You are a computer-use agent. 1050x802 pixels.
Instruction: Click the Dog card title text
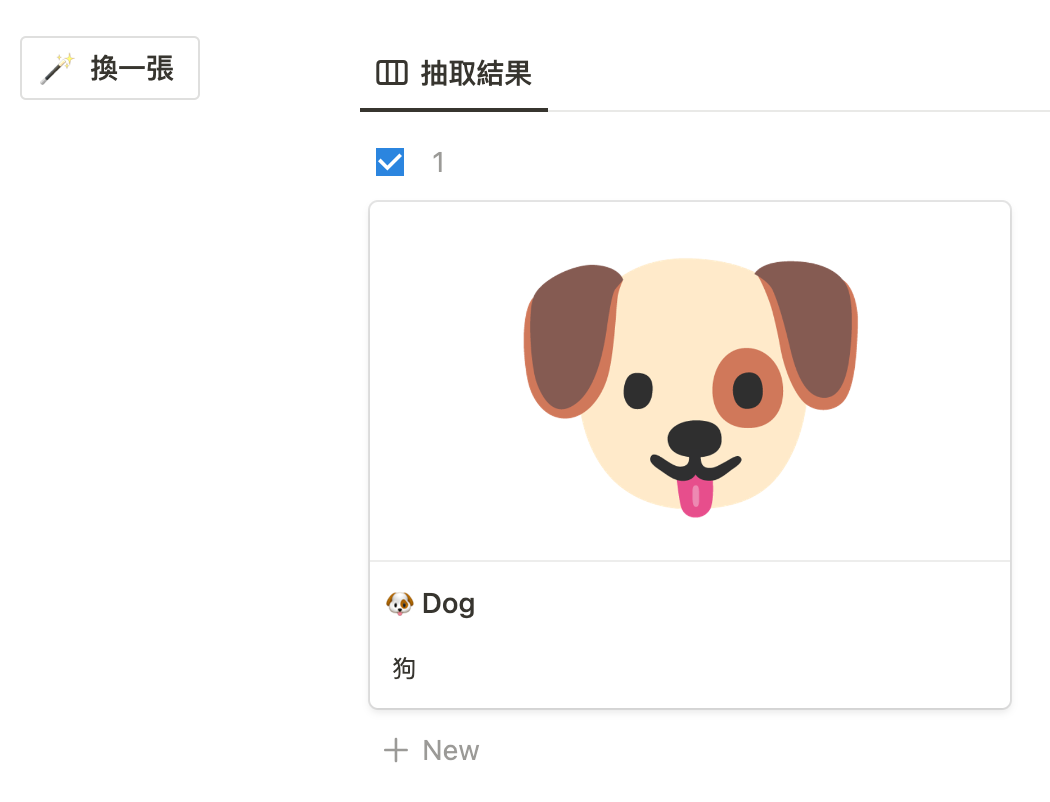pos(448,603)
